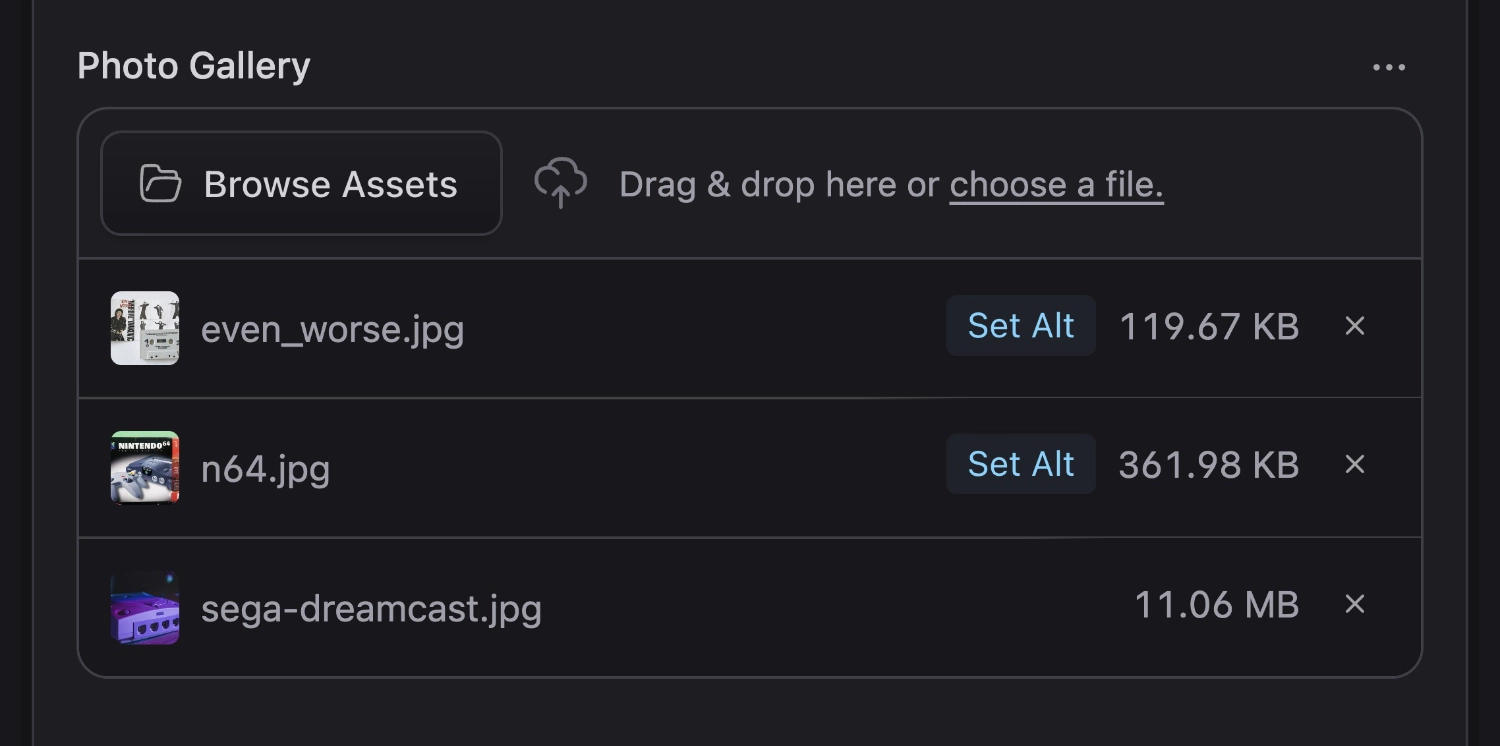Open the Photo Gallery options ellipsis menu
1500x746 pixels.
(1390, 66)
